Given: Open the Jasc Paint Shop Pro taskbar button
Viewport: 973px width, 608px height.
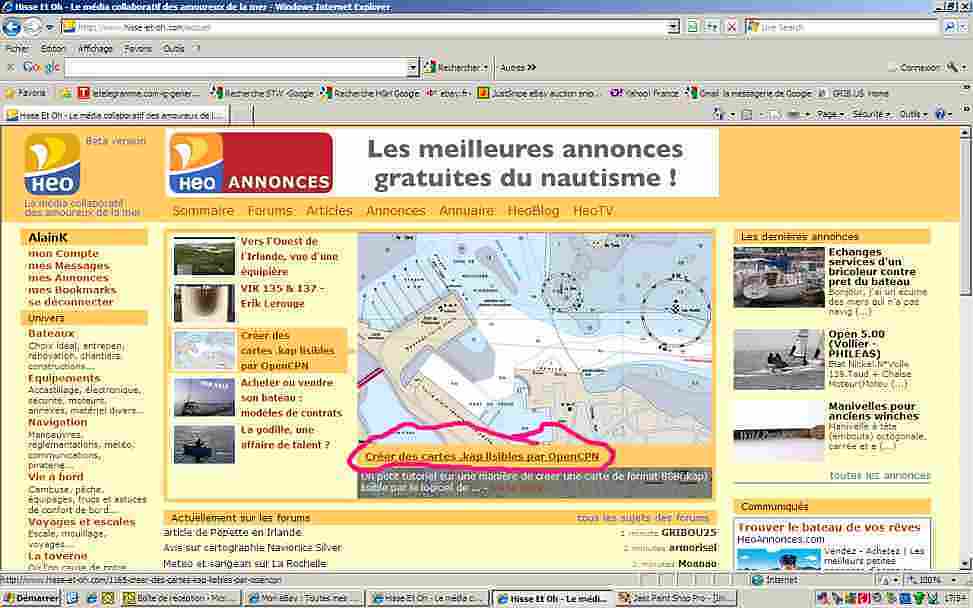Looking at the screenshot, I should pyautogui.click(x=677, y=598).
